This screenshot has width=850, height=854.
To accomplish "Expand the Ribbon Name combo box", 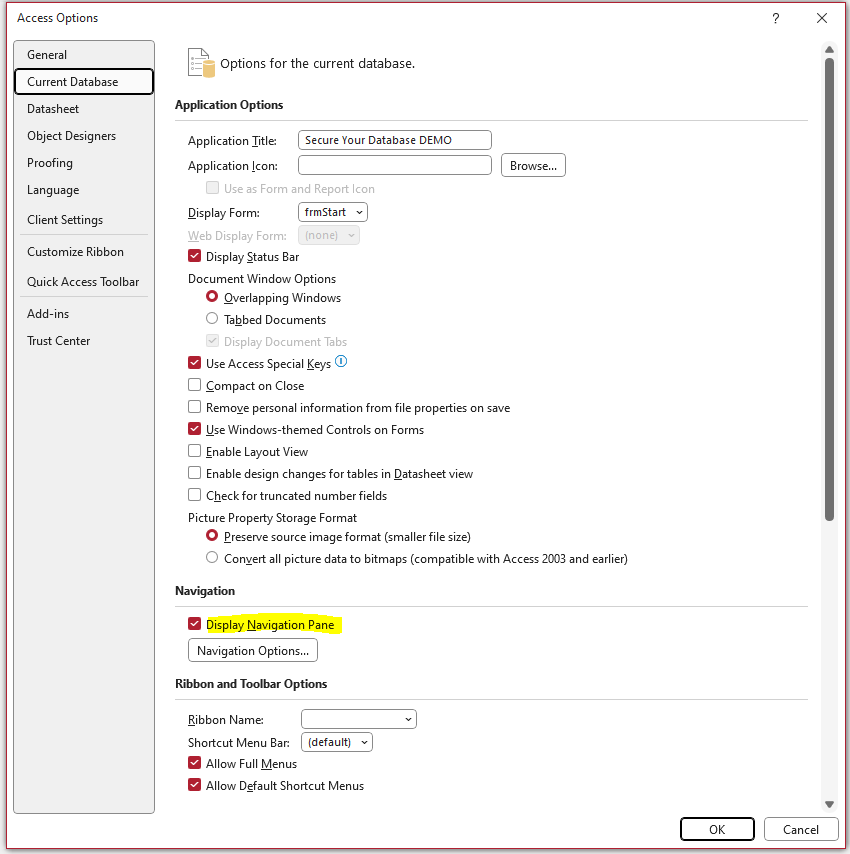I will (359, 719).
